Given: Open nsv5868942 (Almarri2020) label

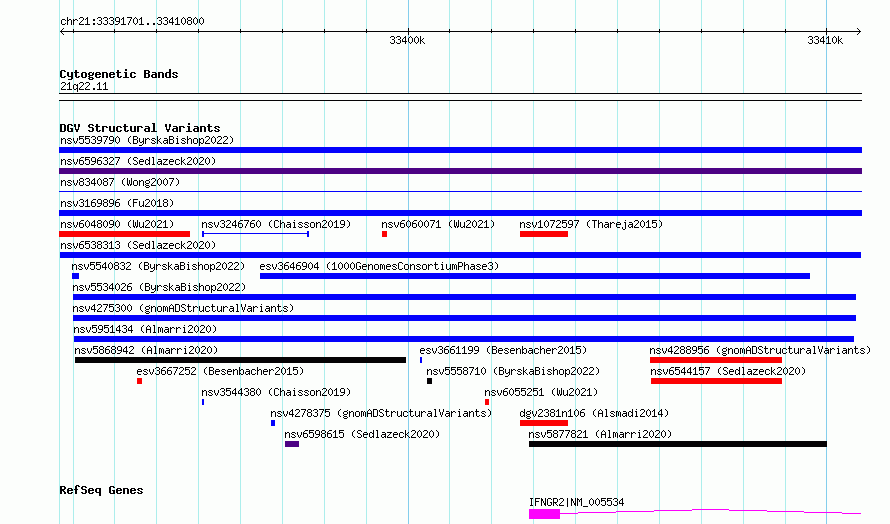Looking at the screenshot, I should click(146, 350).
